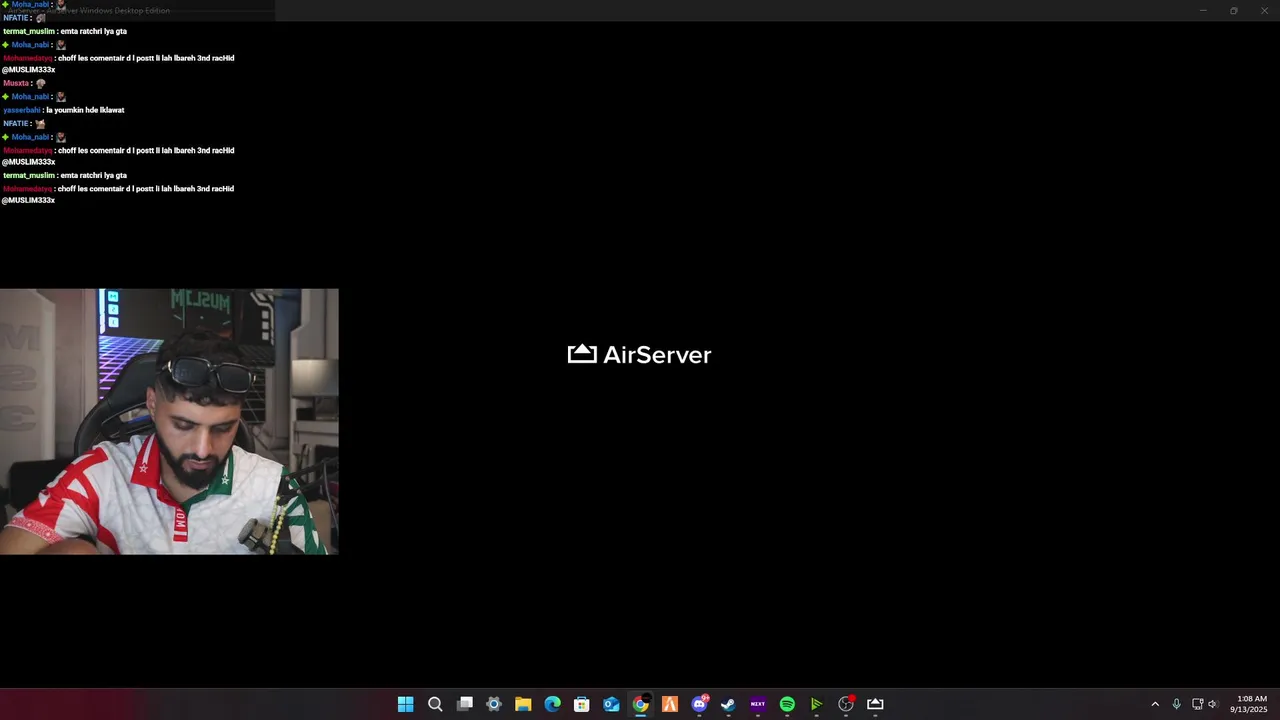
Task: Click chat message 'la youmkin hde lklawat'
Action: click(85, 110)
